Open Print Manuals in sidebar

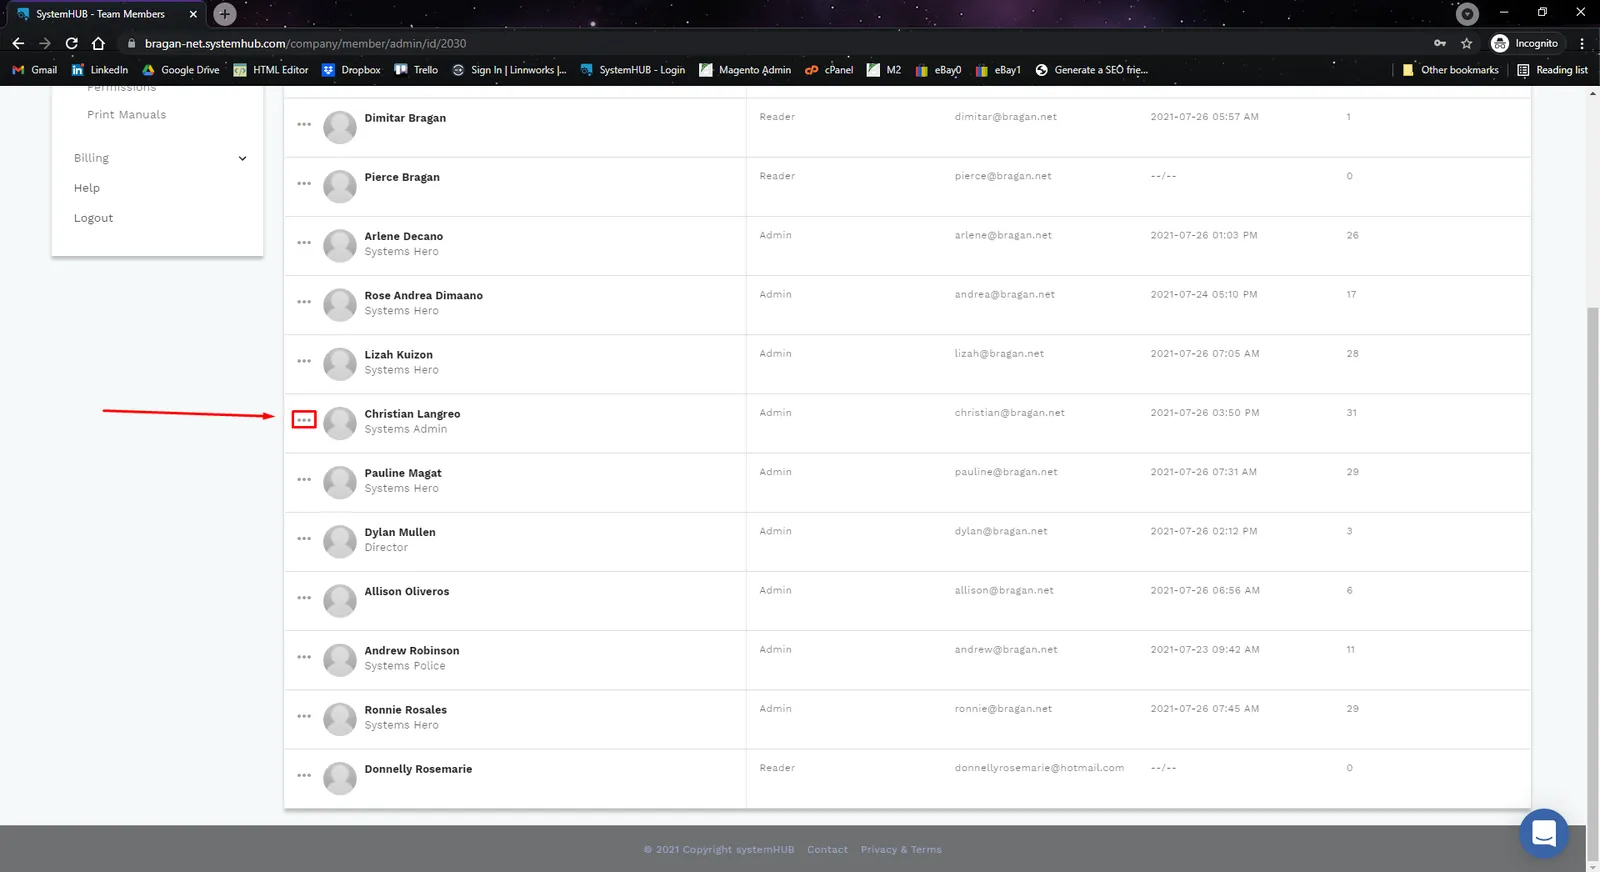click(x=126, y=115)
